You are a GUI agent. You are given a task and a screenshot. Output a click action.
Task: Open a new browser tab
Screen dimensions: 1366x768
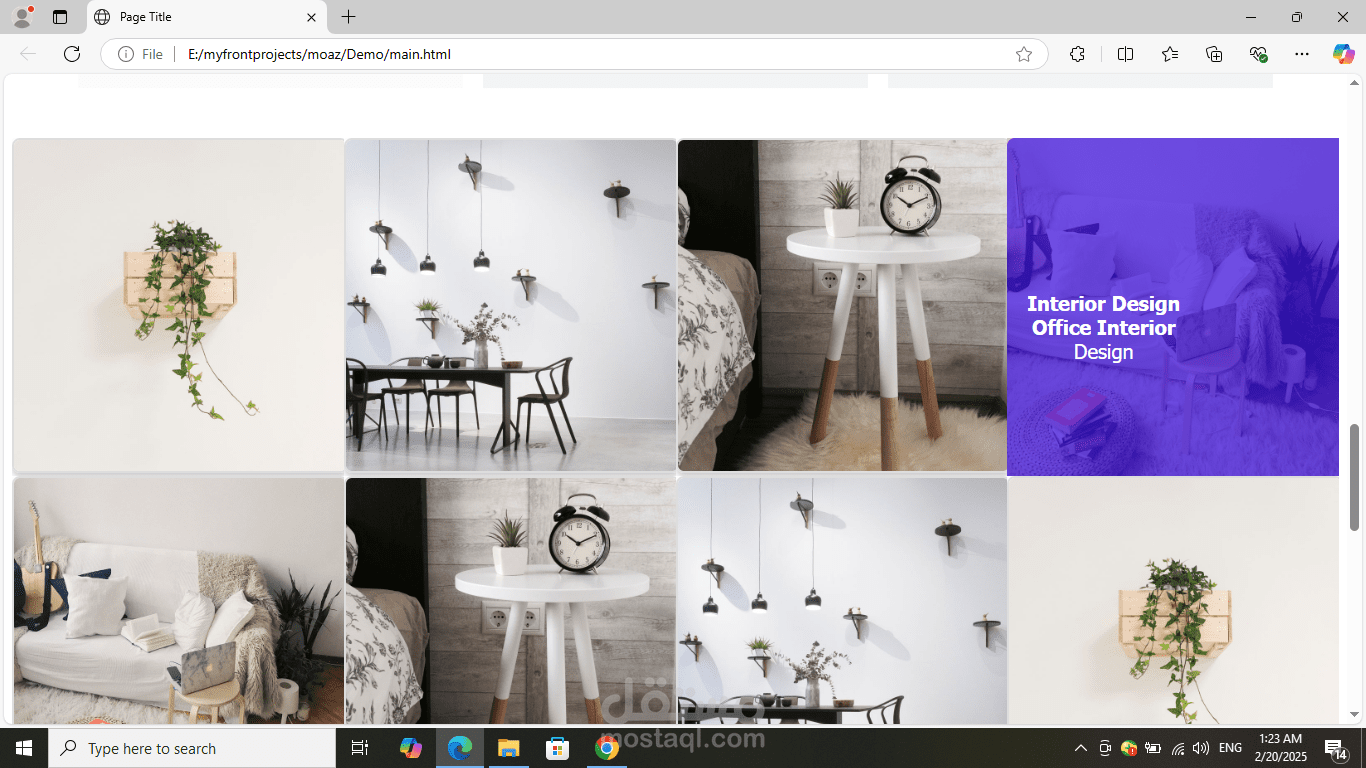[x=348, y=17]
